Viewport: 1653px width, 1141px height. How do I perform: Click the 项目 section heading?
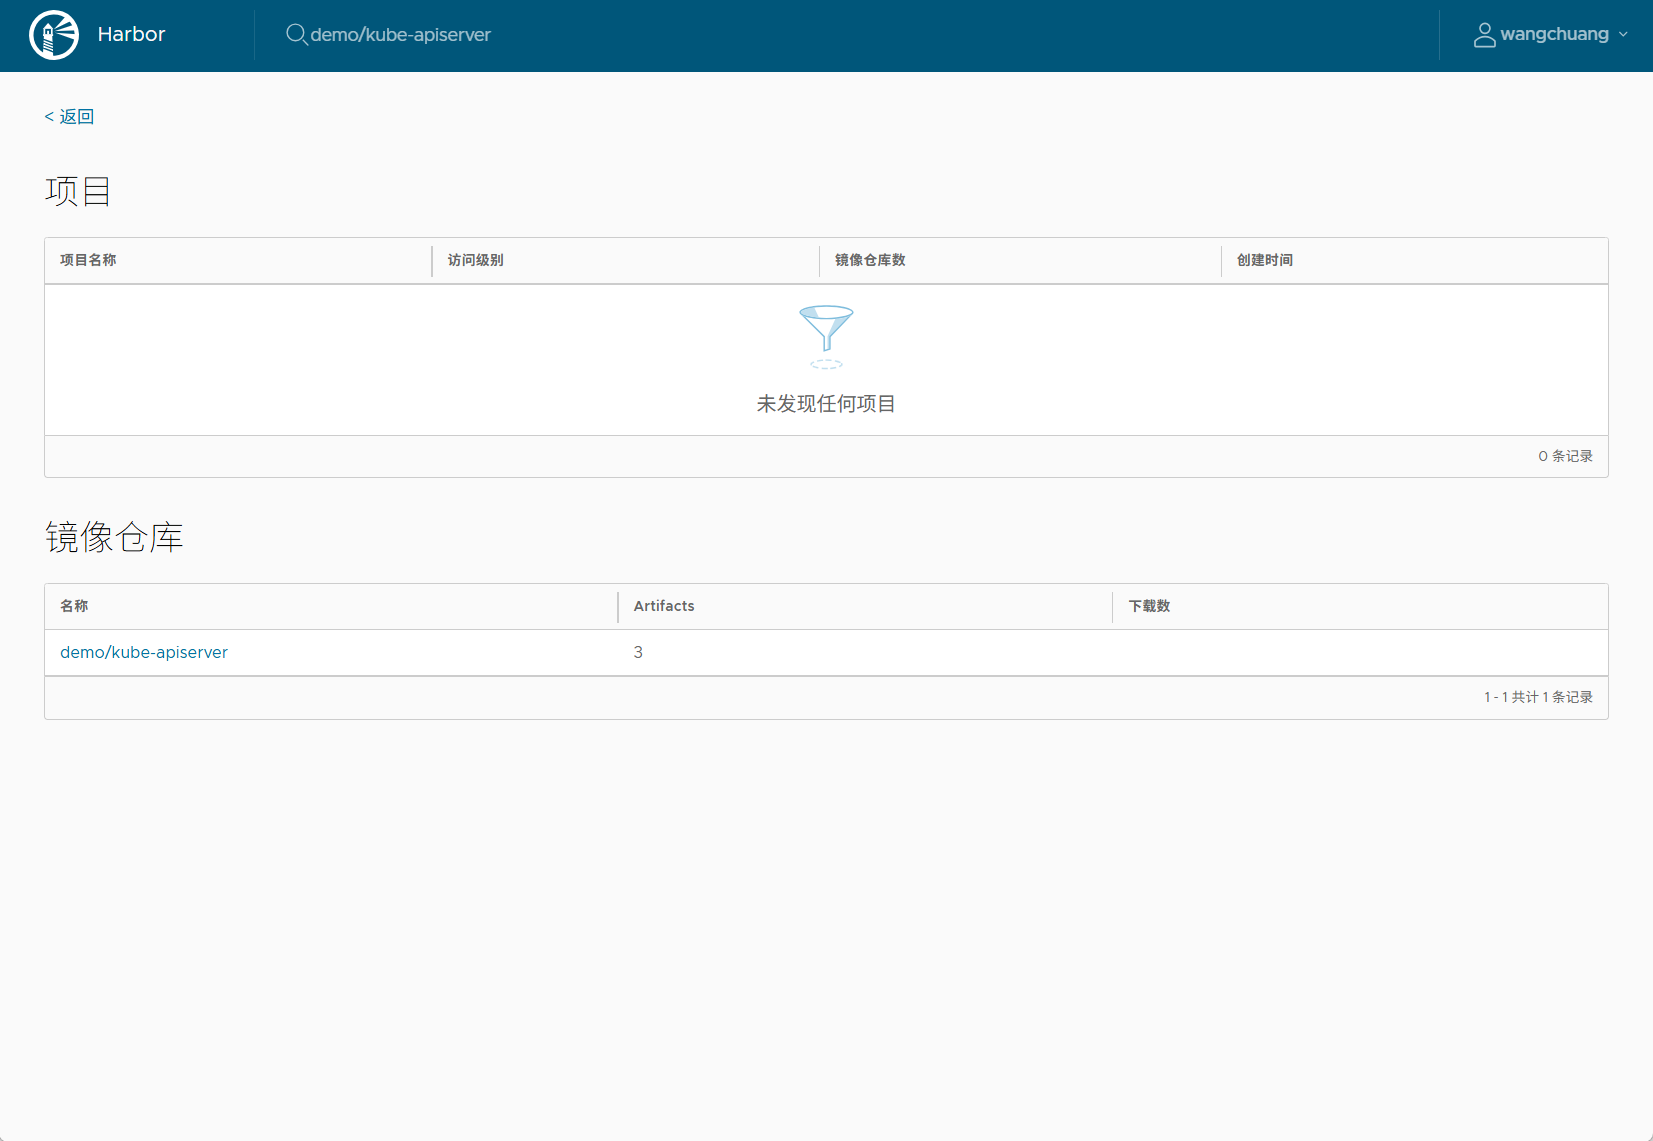(x=78, y=191)
